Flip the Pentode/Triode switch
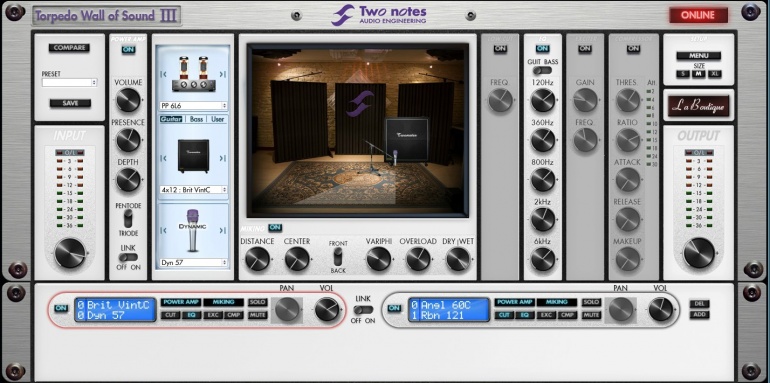 point(128,219)
